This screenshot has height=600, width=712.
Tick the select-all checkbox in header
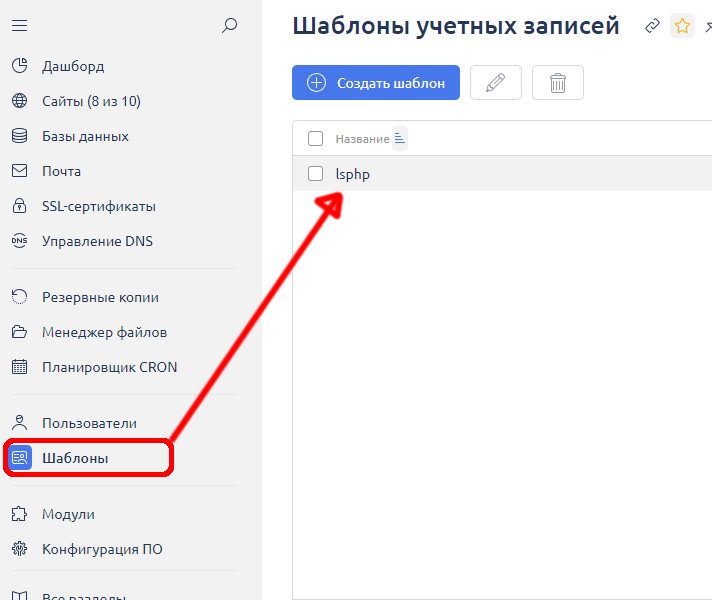(x=316, y=139)
